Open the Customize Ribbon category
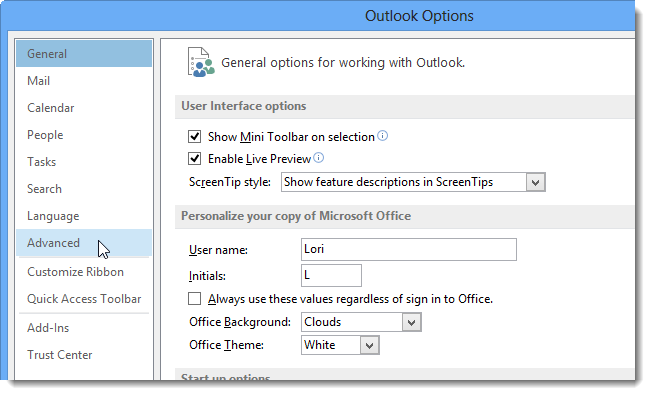650x395 pixels. [84, 272]
